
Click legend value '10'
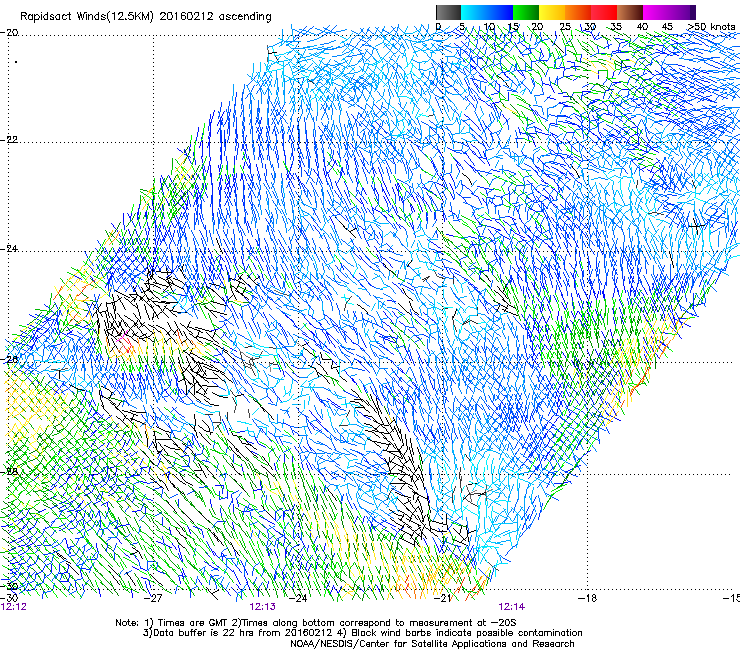488,27
